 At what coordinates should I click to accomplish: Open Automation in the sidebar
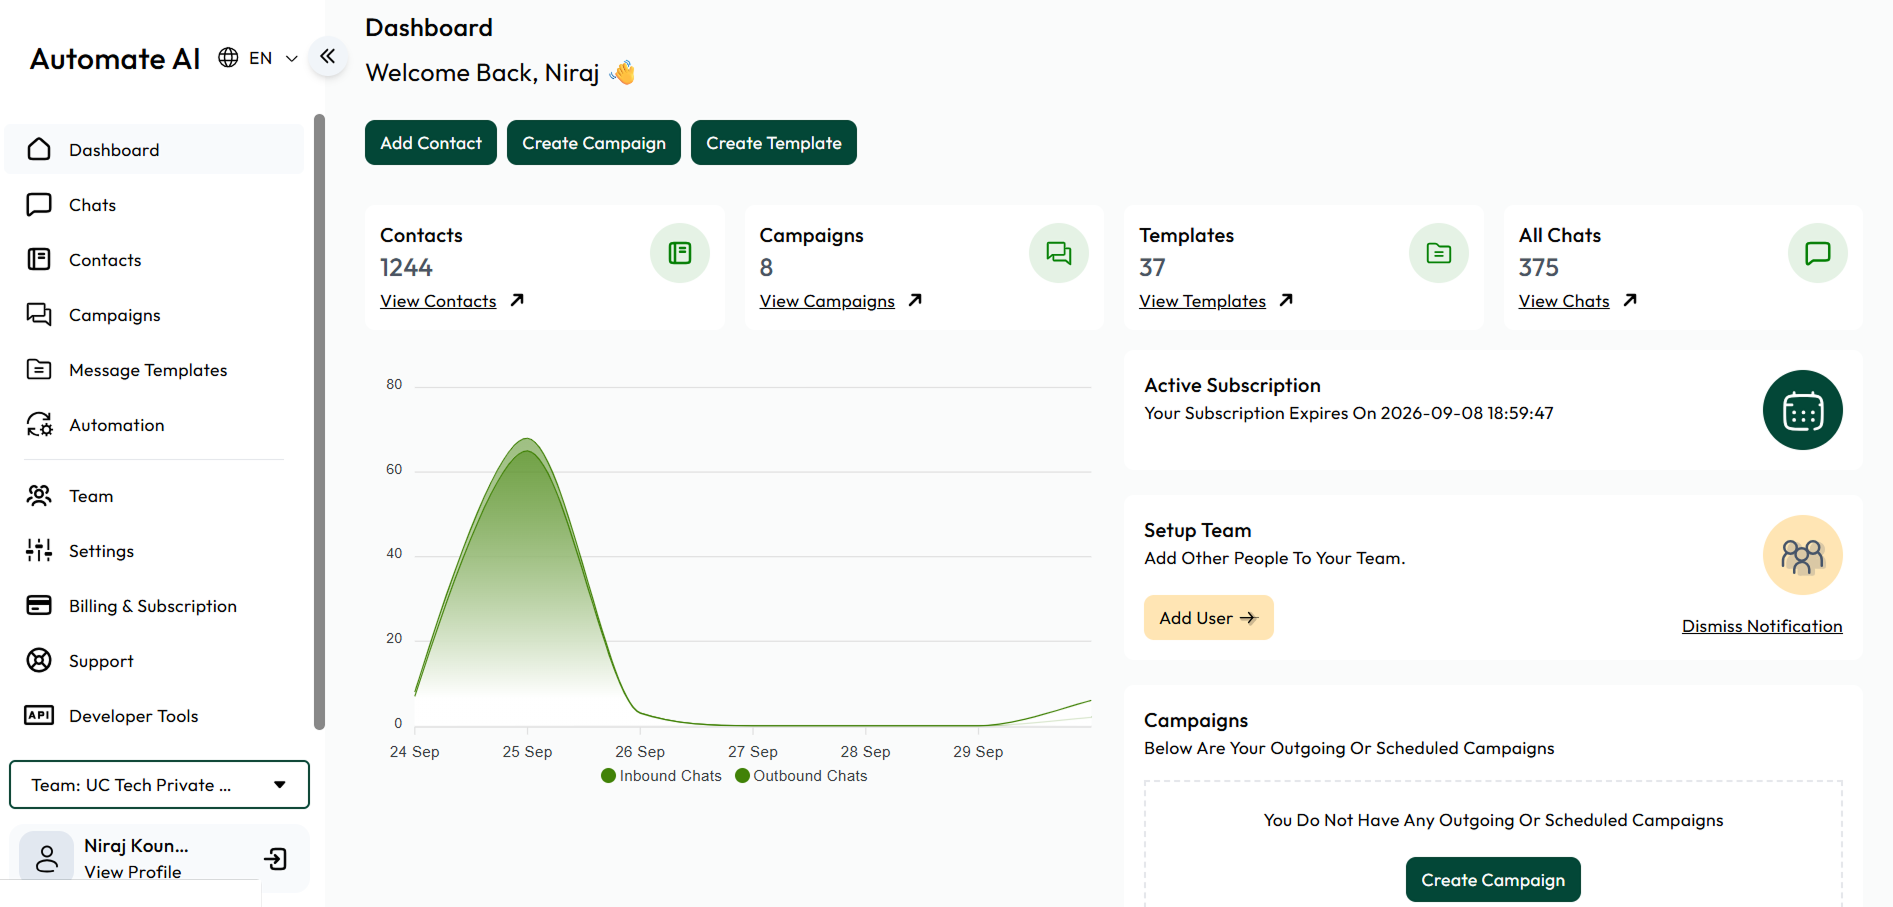(x=116, y=425)
